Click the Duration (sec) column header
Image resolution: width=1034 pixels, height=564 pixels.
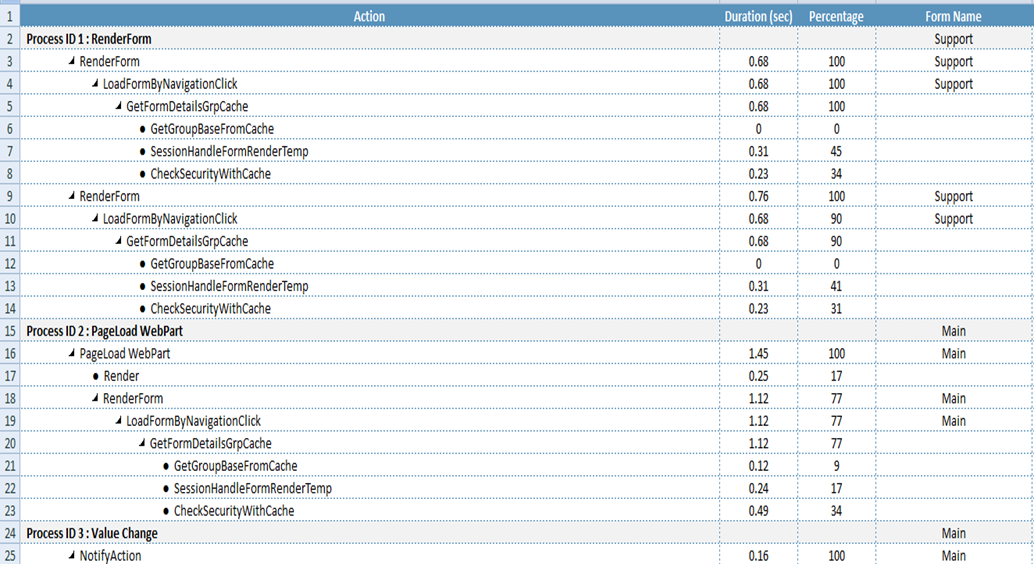click(758, 16)
